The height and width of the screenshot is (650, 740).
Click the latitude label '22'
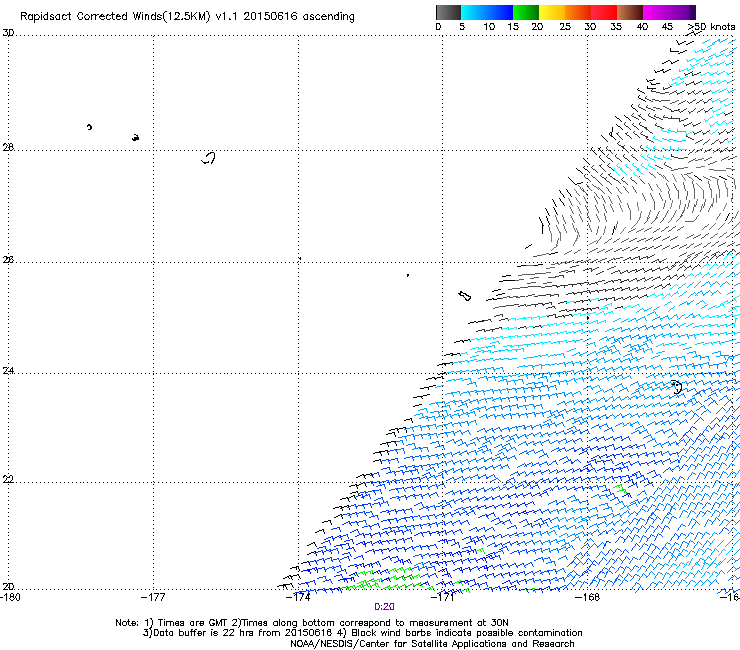pos(8,479)
